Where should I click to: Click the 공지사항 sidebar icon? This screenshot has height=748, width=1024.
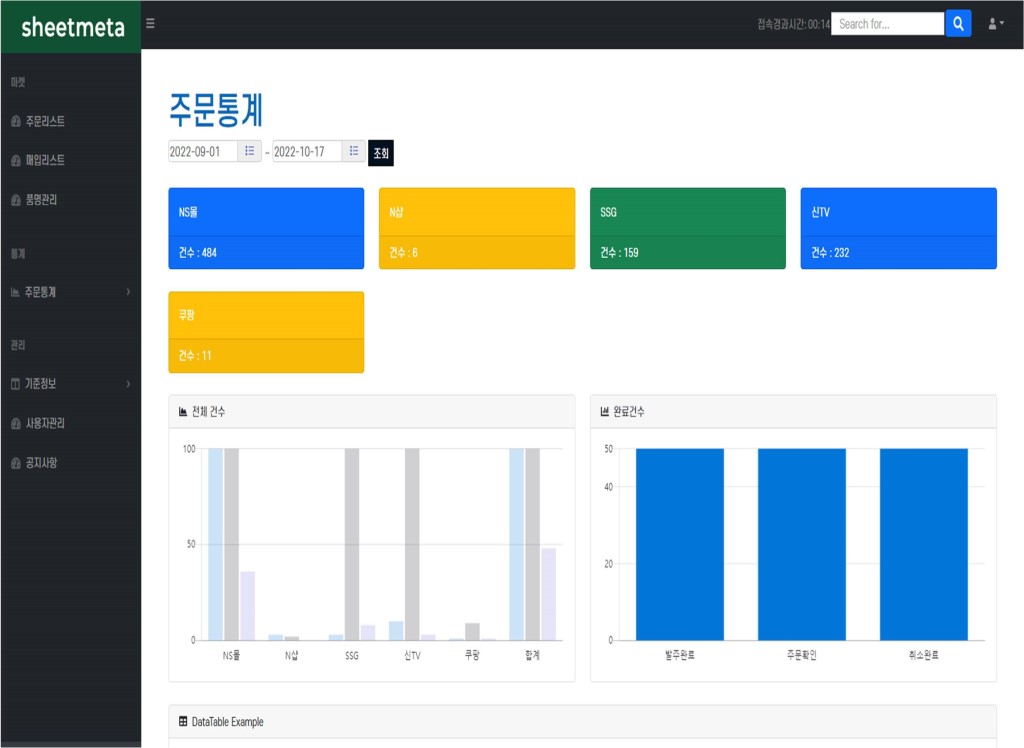tap(16, 464)
